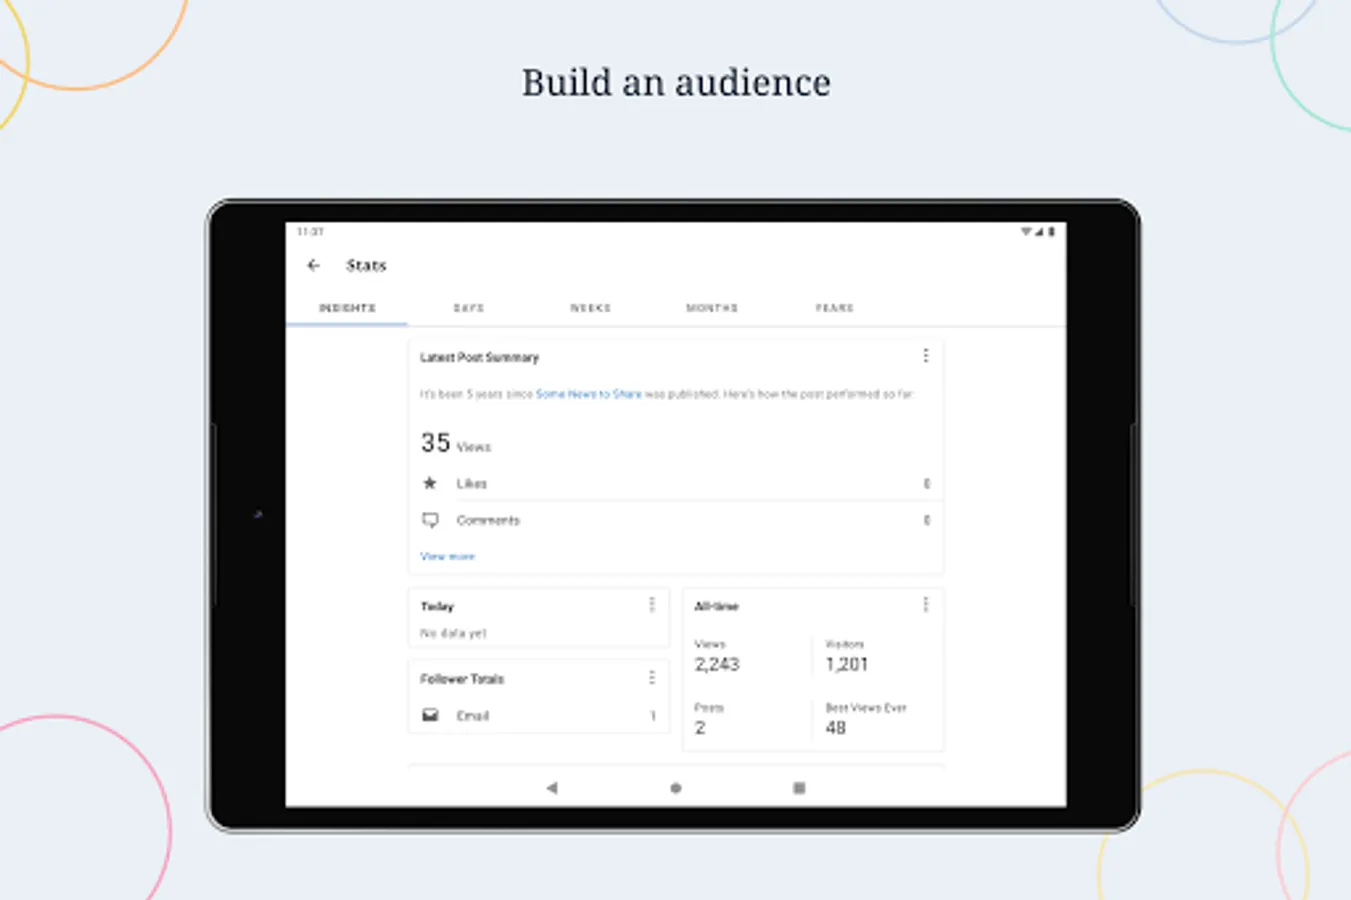
Task: Tap the Android recent apps button
Action: [x=799, y=788]
